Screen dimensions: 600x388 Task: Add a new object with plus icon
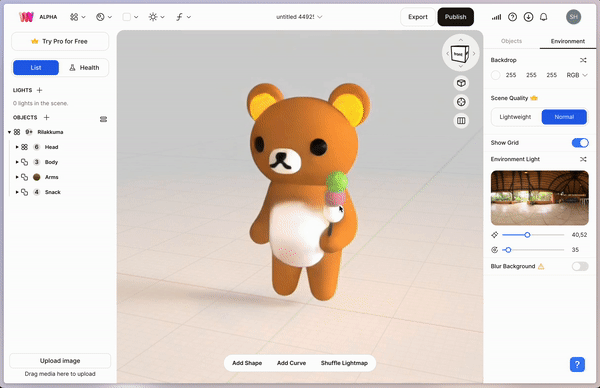47,117
